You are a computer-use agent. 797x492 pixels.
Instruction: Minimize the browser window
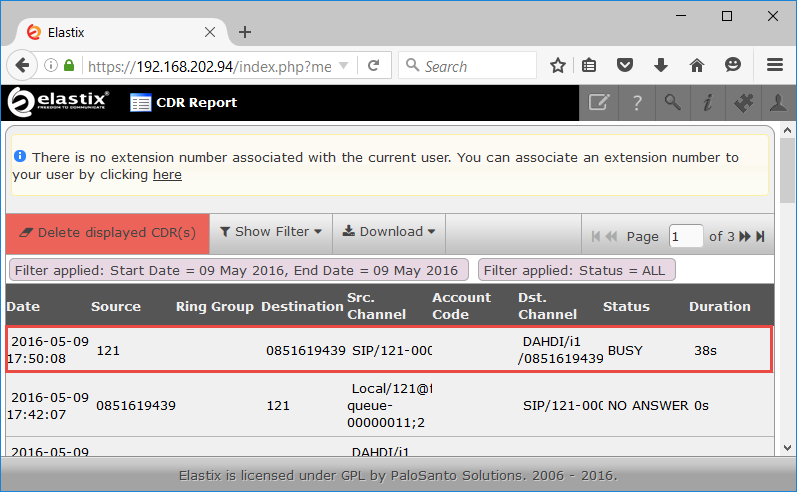point(681,16)
